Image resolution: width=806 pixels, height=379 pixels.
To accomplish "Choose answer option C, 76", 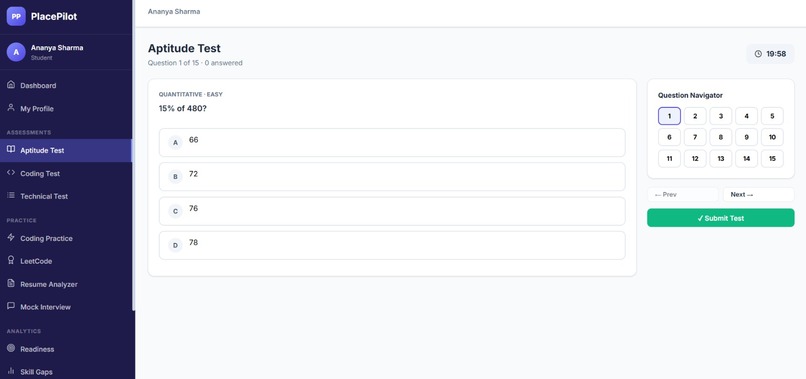I will 392,211.
